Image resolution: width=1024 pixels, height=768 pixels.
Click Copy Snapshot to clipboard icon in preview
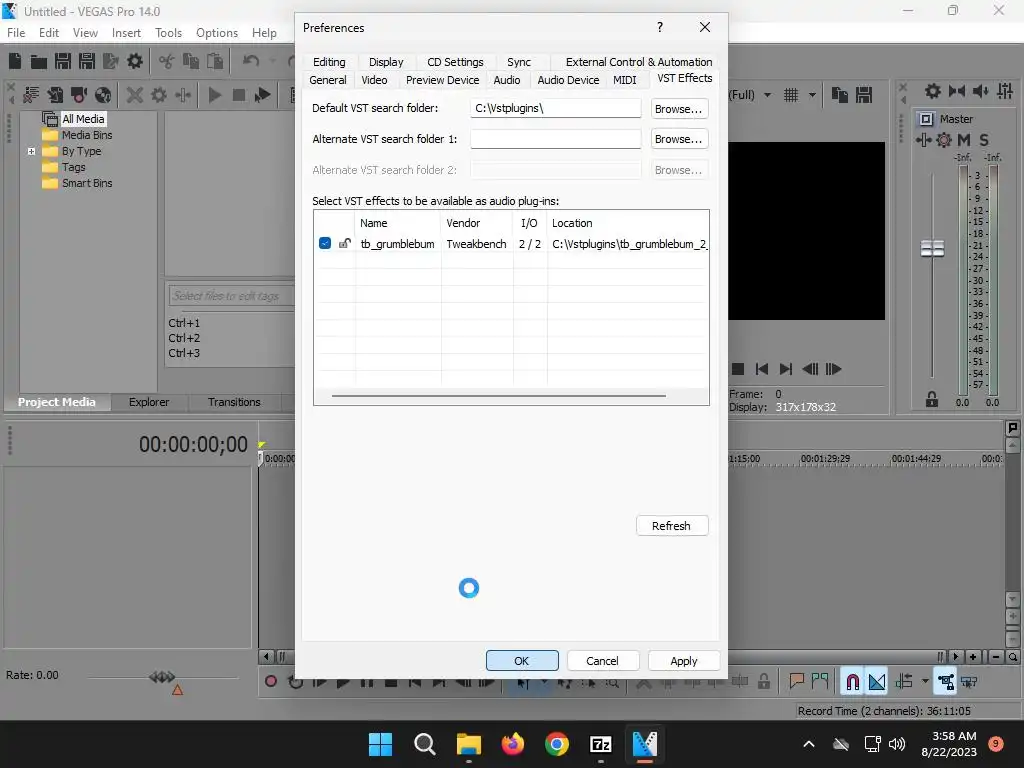point(839,95)
